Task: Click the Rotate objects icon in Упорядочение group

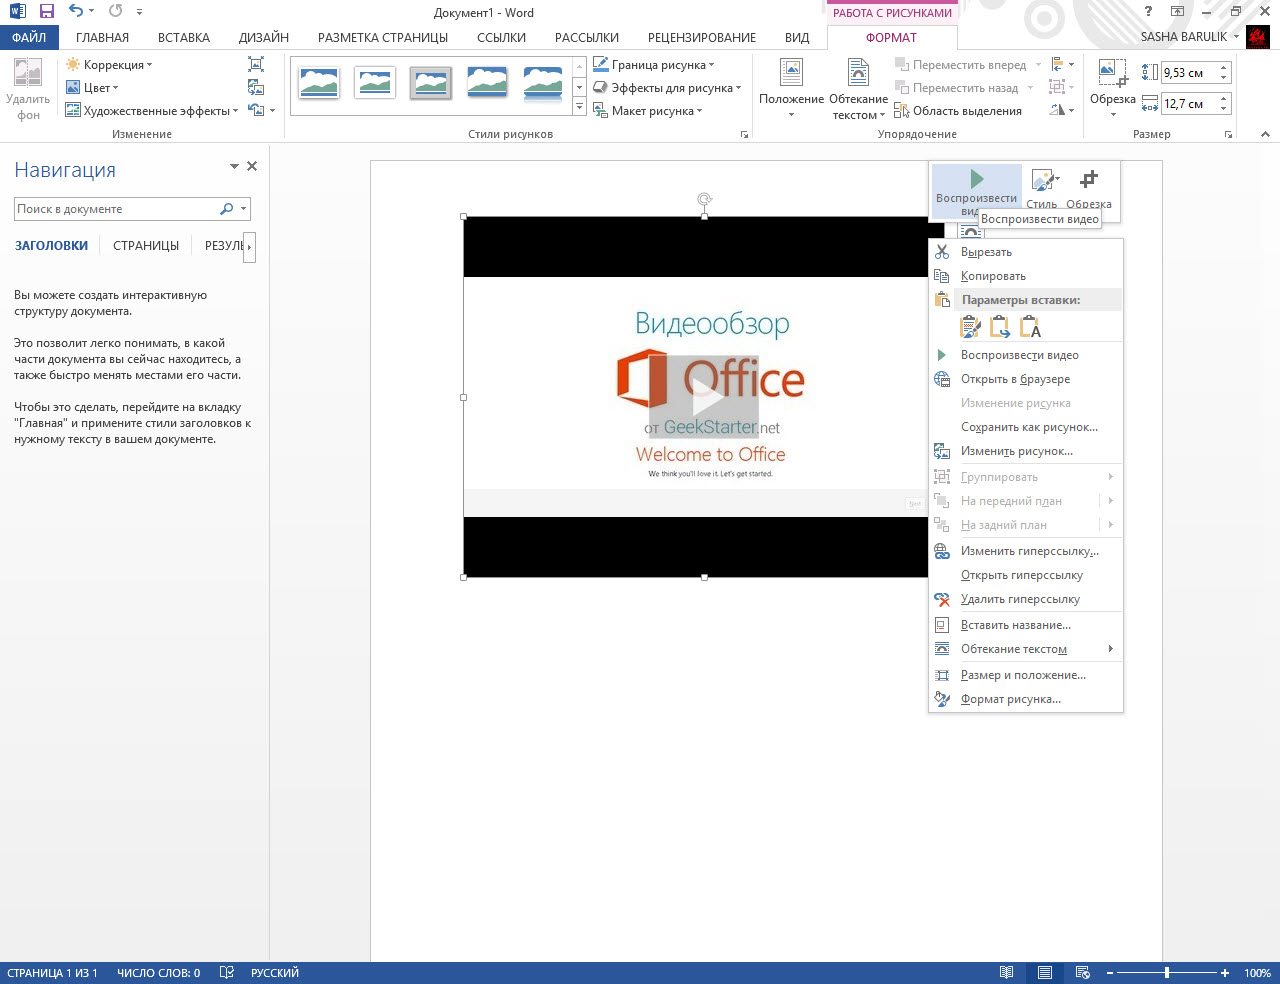Action: pos(1057,111)
